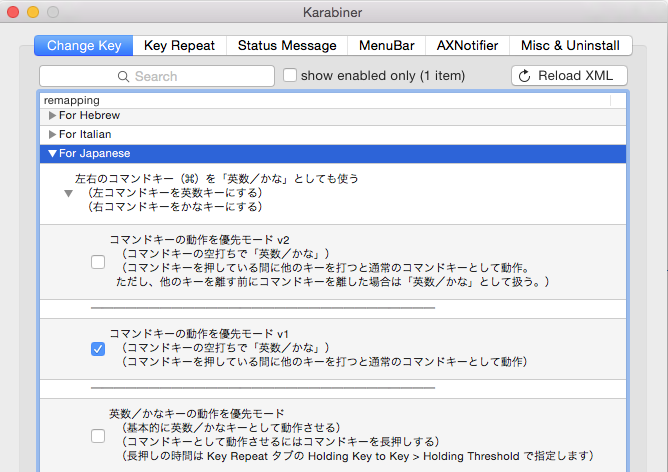Viewport: 668px width, 472px height.
Task: Select the For Japanese row text
Action: tap(95, 153)
